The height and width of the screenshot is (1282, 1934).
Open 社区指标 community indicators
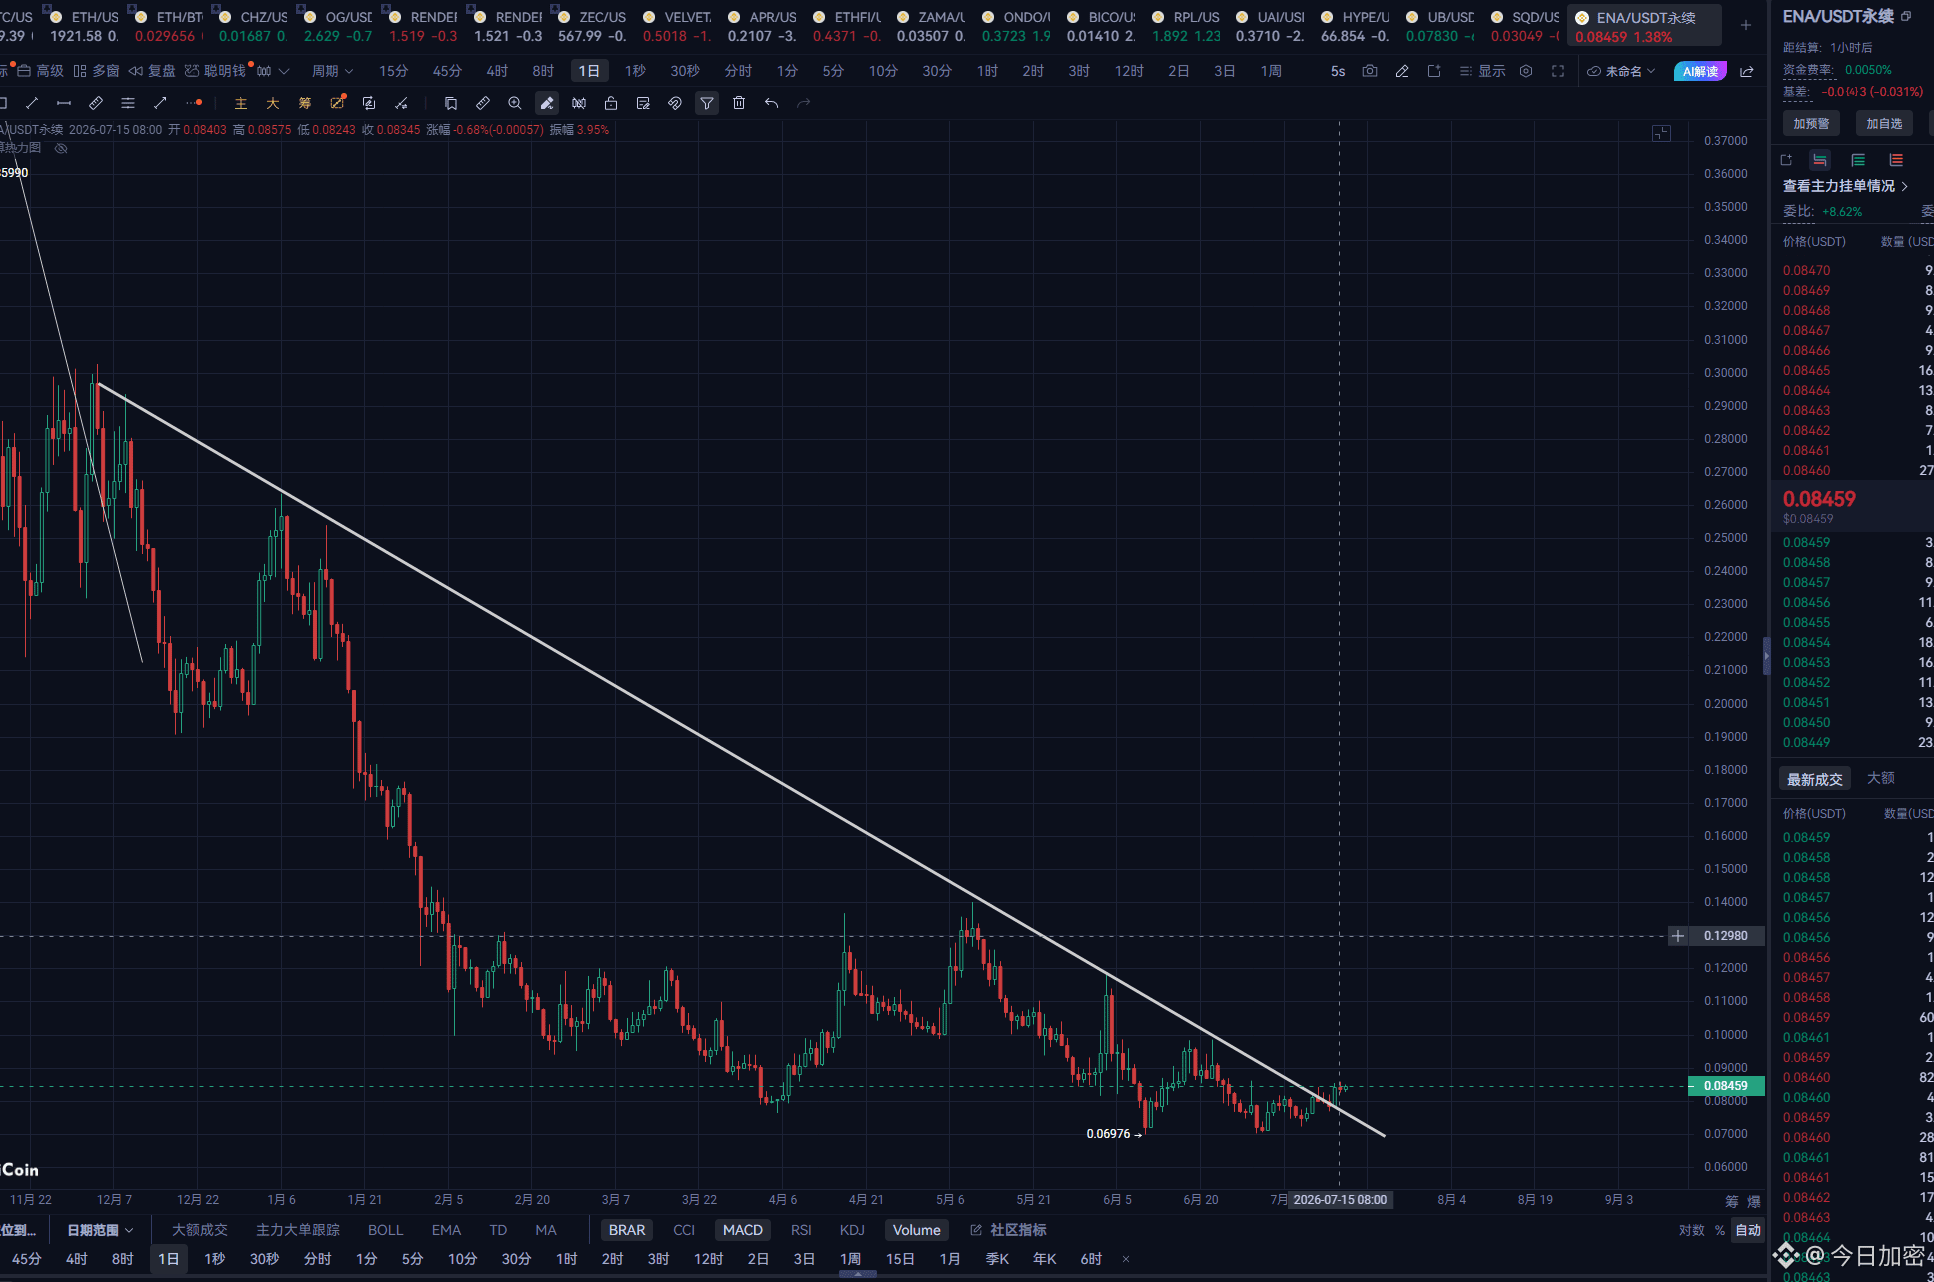click(x=1009, y=1230)
